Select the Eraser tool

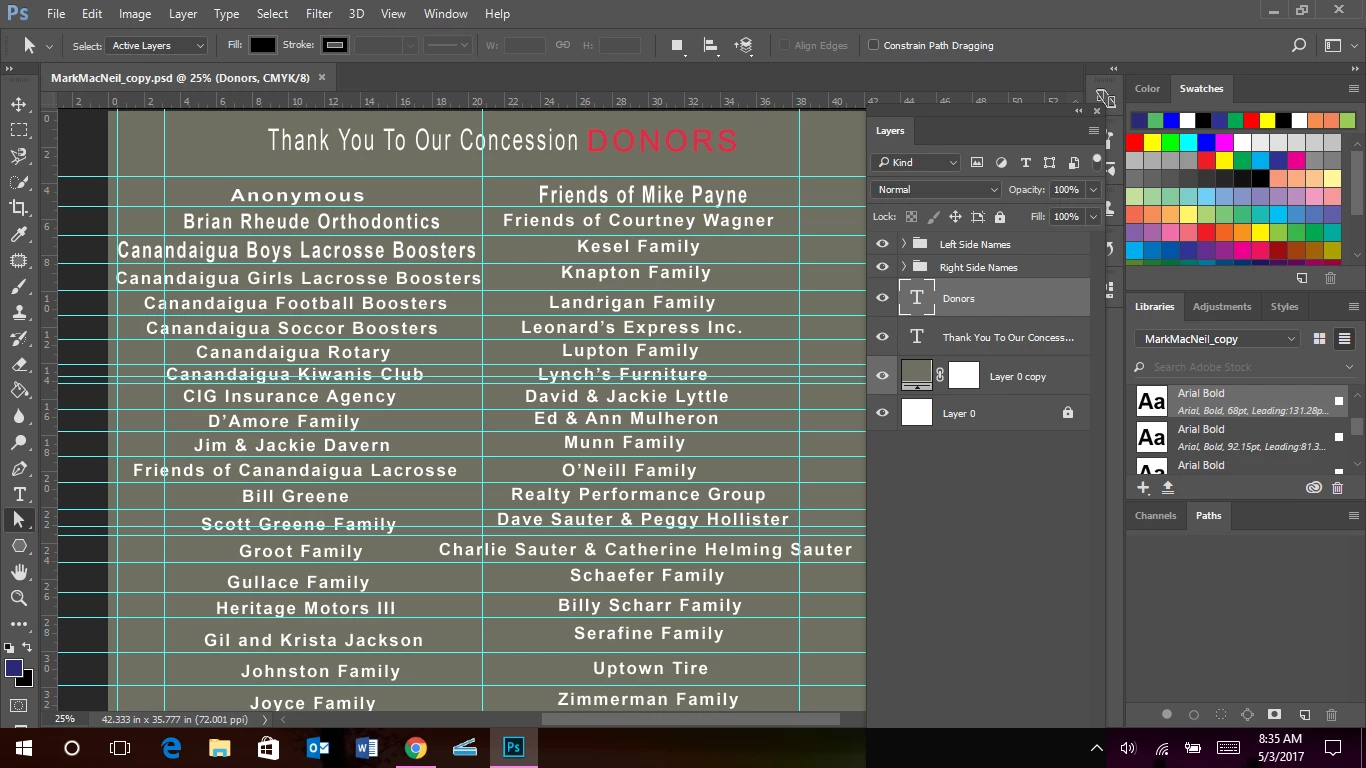tap(19, 364)
